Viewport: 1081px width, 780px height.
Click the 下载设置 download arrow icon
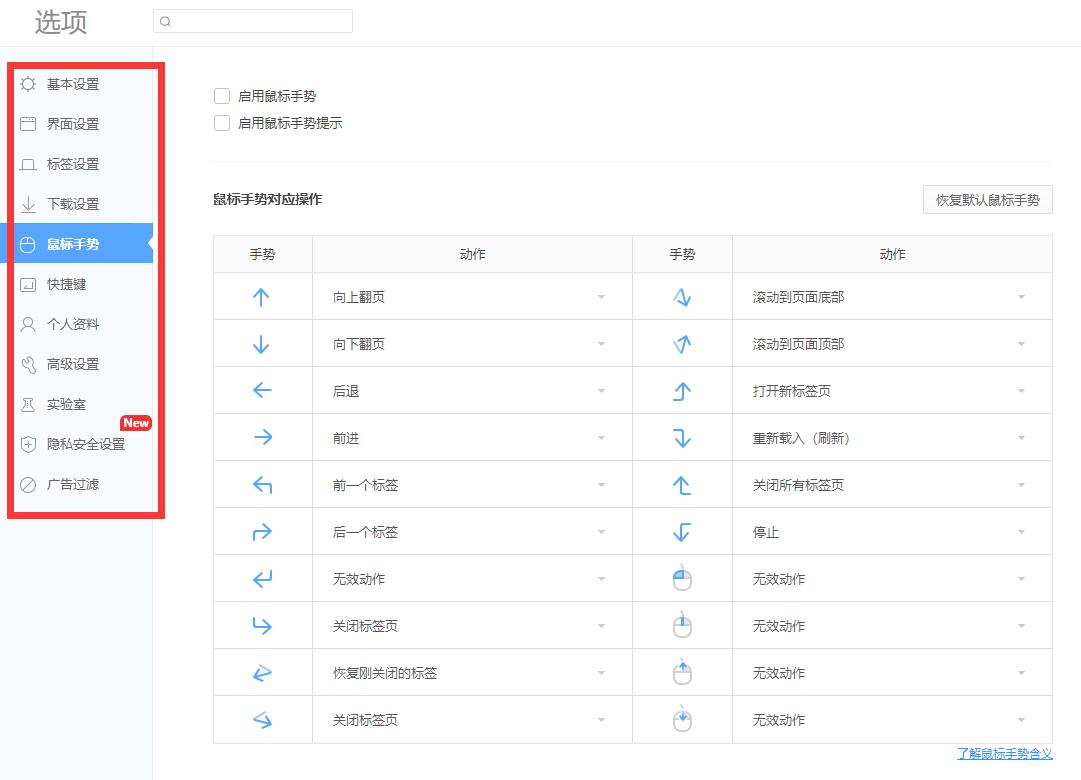coord(29,204)
